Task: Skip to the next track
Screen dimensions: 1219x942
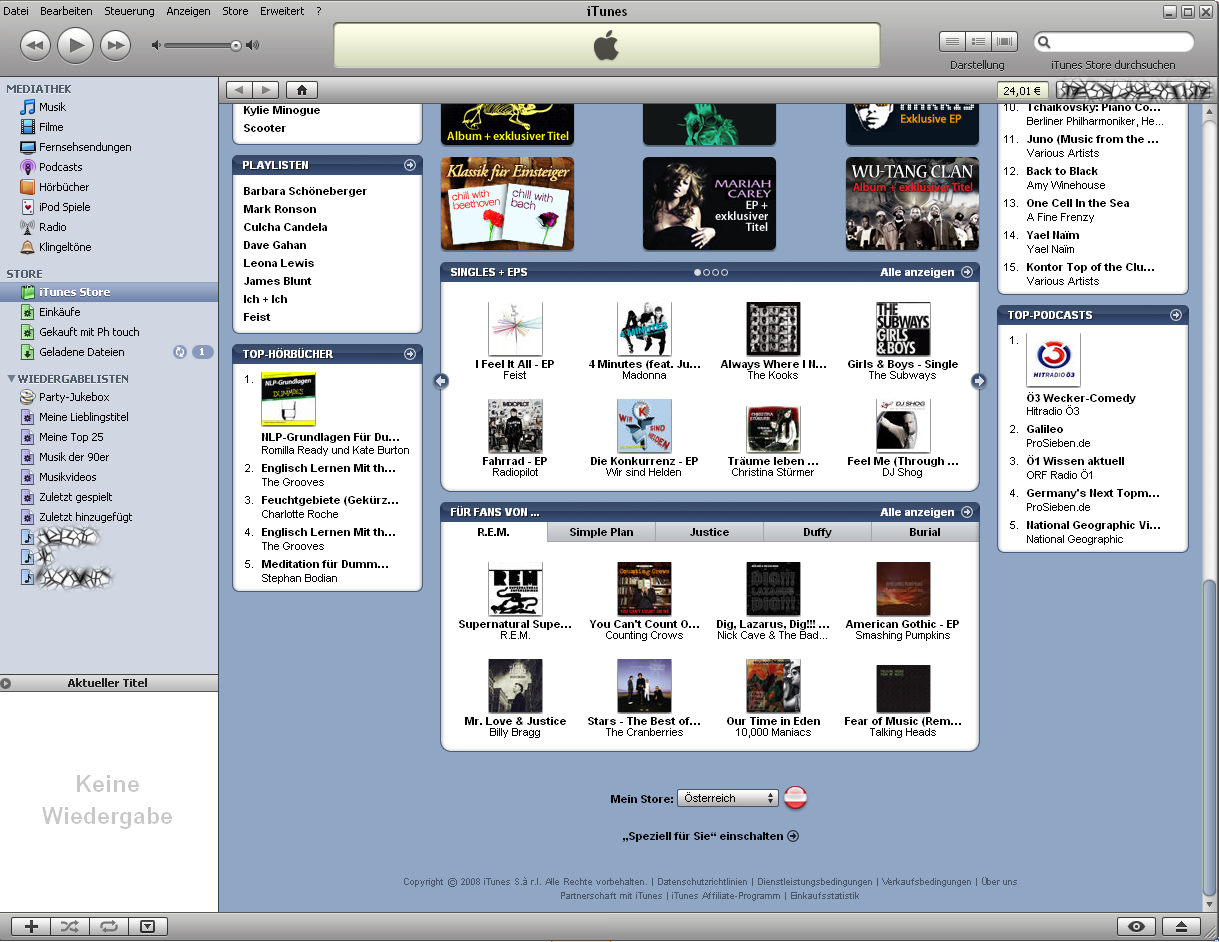Action: coord(116,45)
